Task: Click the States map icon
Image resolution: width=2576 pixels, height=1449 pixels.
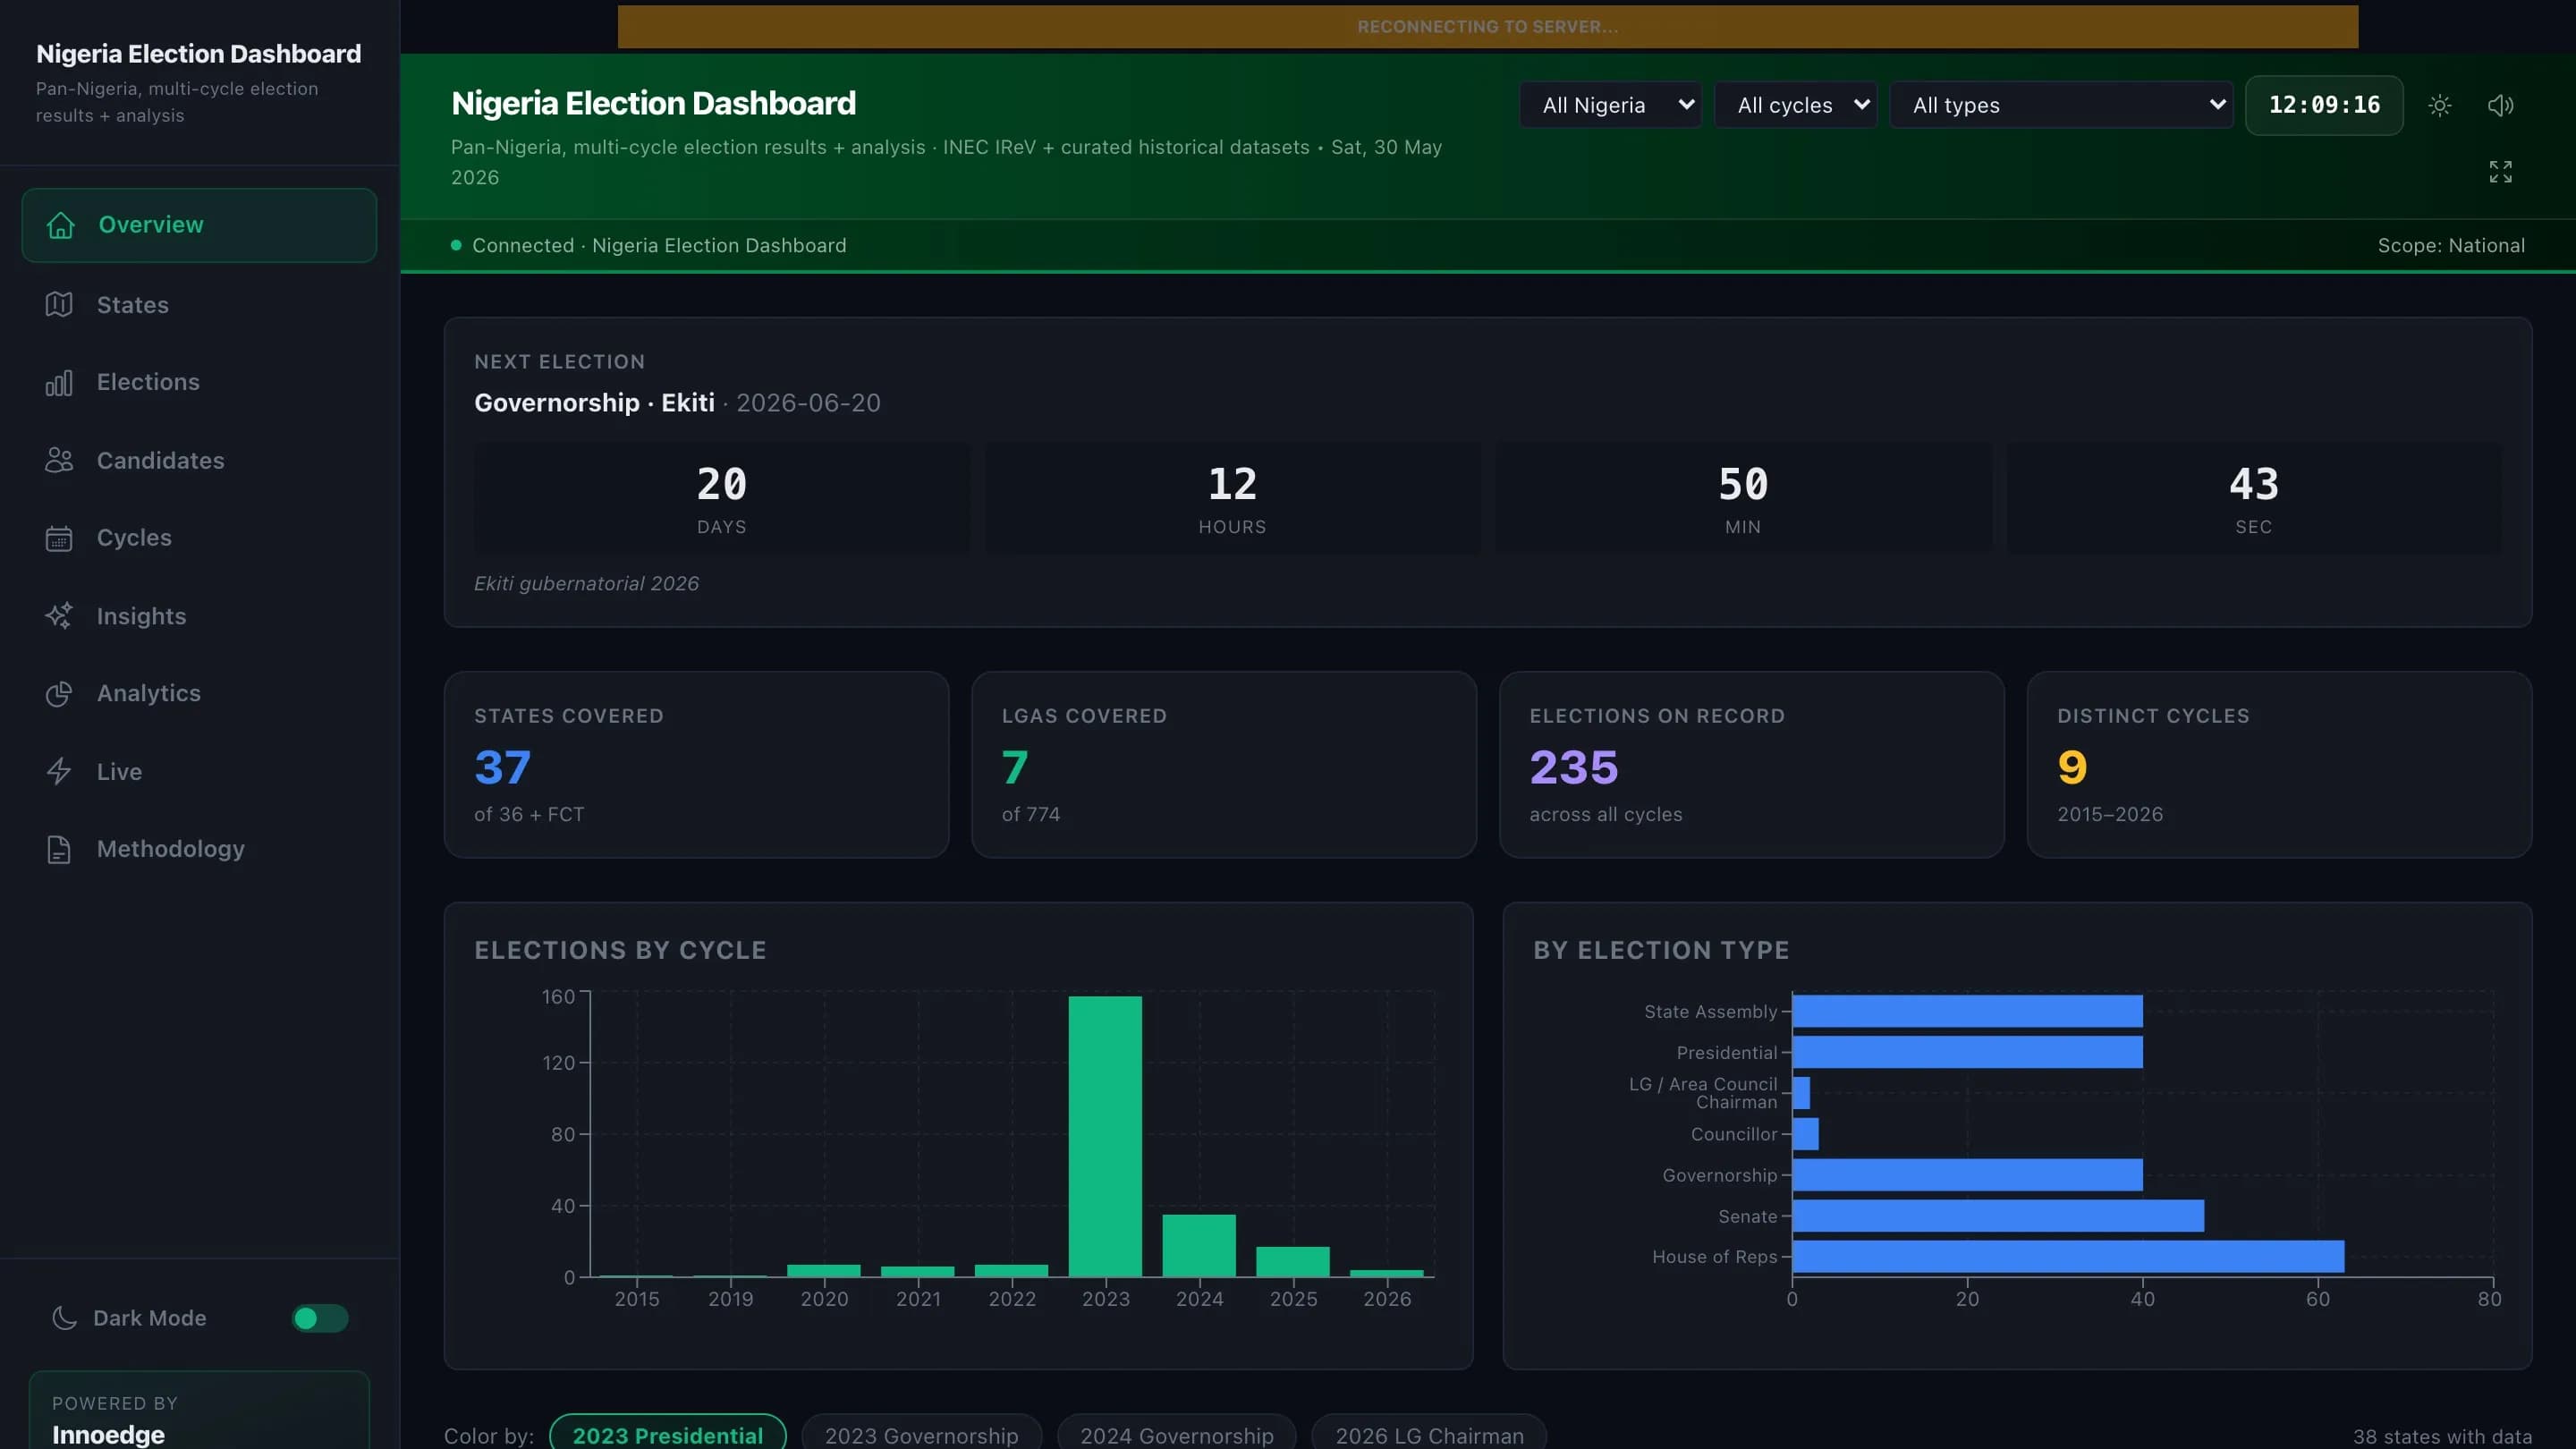Action: (59, 304)
